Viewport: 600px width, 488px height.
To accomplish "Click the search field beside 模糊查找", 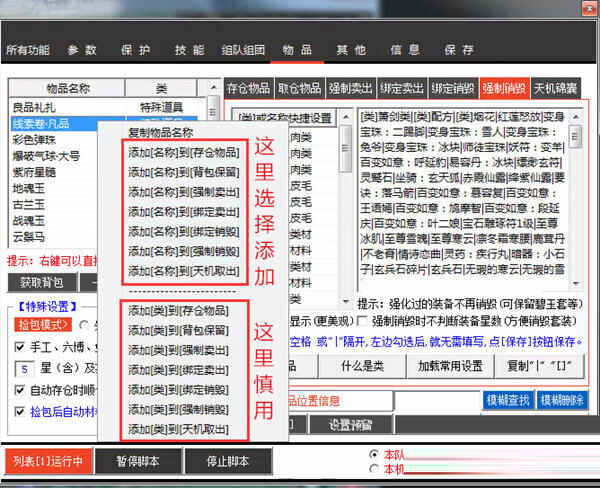I will (x=438, y=401).
